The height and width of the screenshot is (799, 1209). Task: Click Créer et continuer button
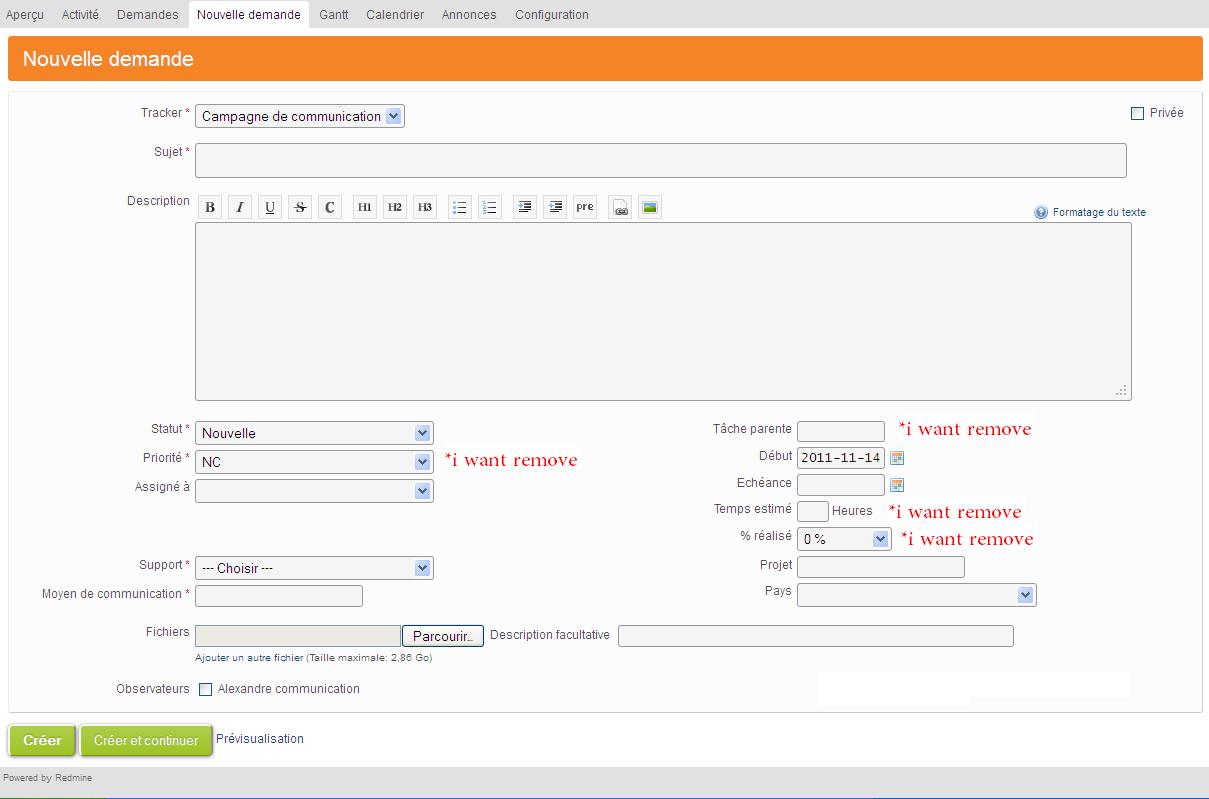[146, 741]
